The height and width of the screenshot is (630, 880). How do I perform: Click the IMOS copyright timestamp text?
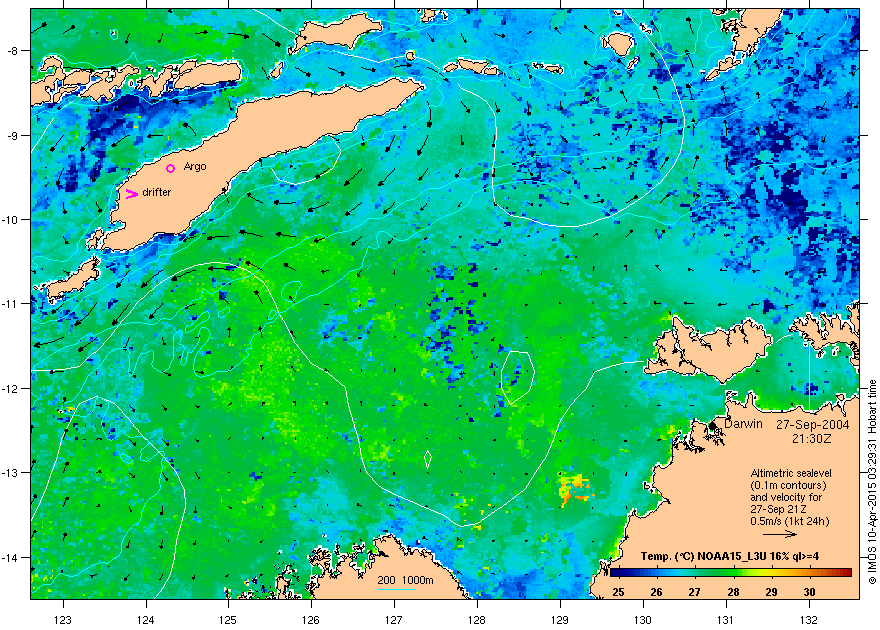pos(872,482)
